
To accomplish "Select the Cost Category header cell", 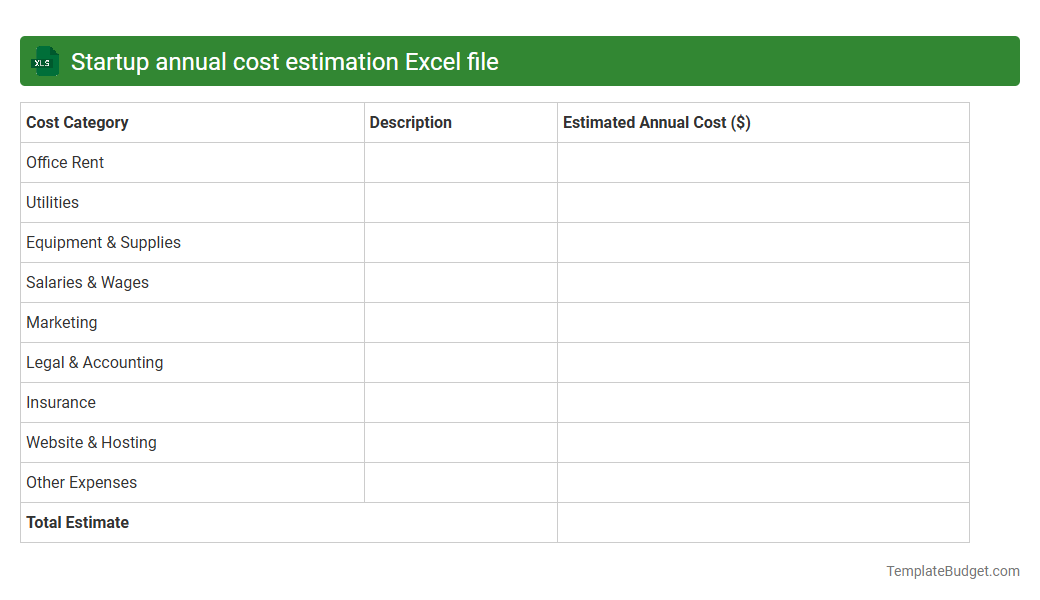I will click(77, 122).
